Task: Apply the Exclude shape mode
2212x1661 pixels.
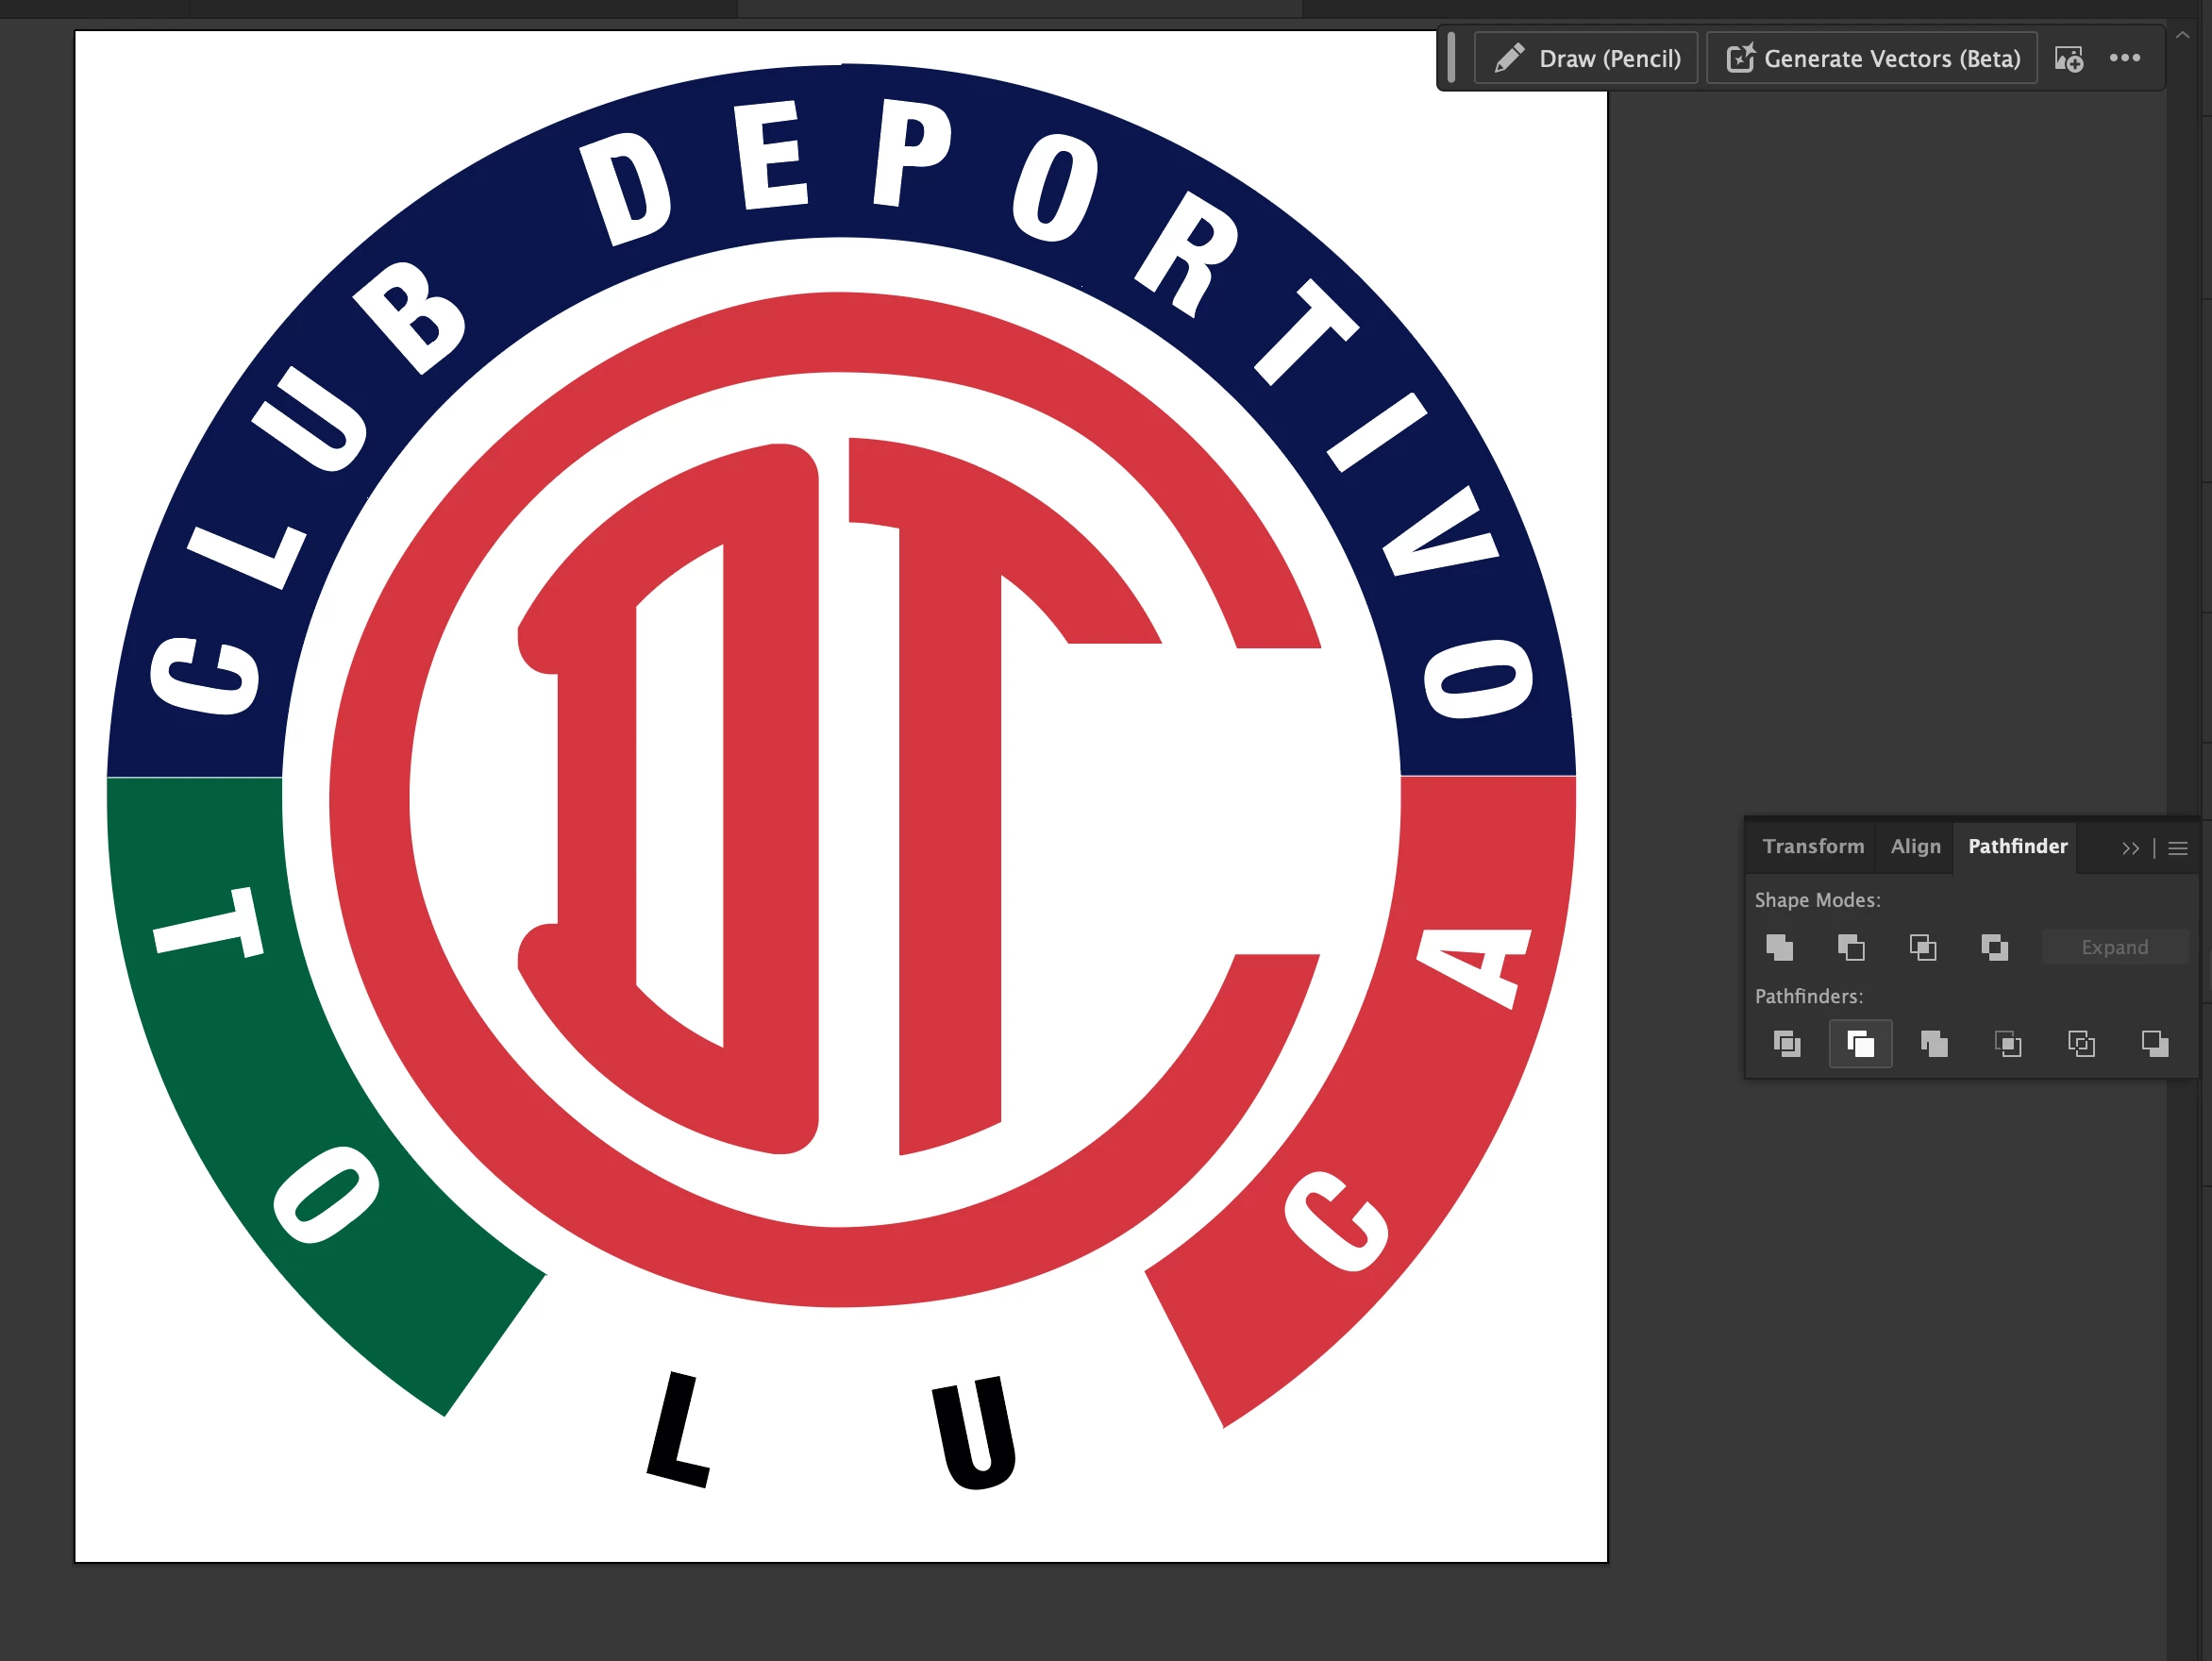Action: (1994, 947)
